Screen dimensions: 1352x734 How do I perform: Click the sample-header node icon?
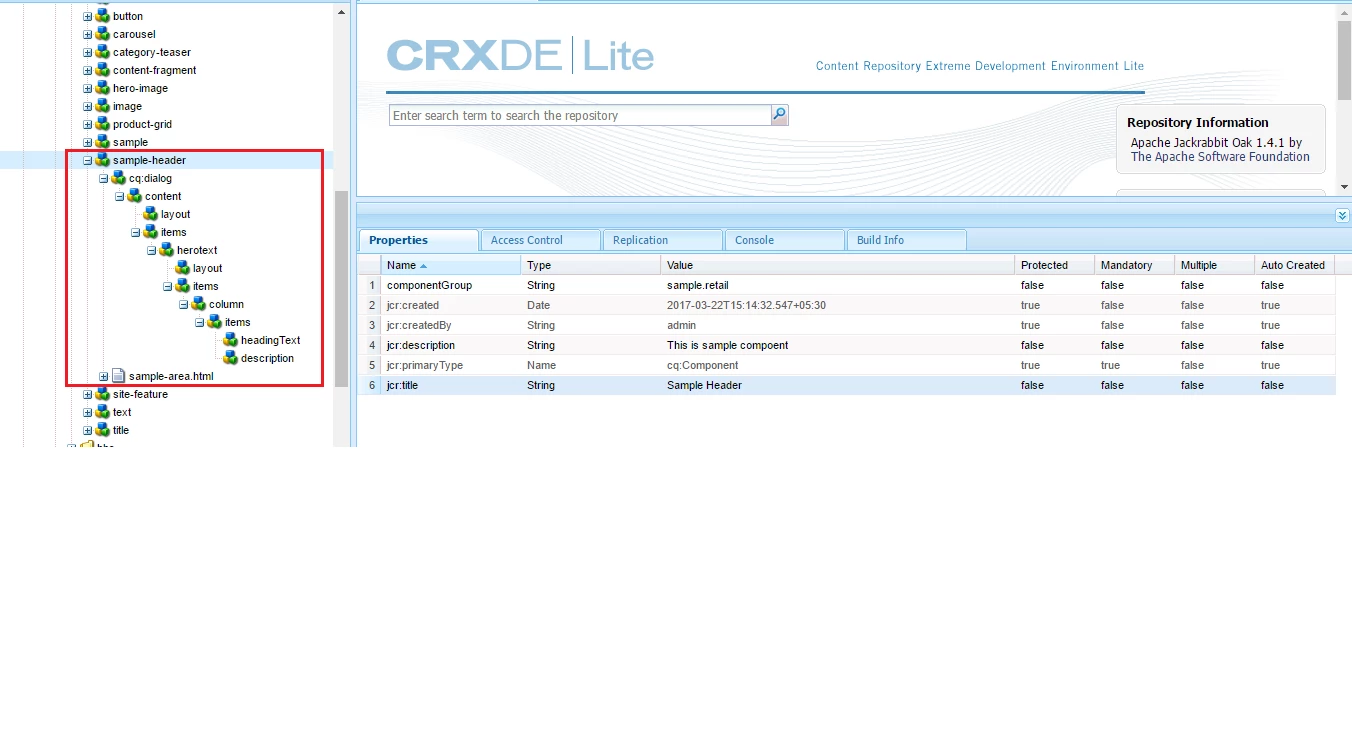102,160
